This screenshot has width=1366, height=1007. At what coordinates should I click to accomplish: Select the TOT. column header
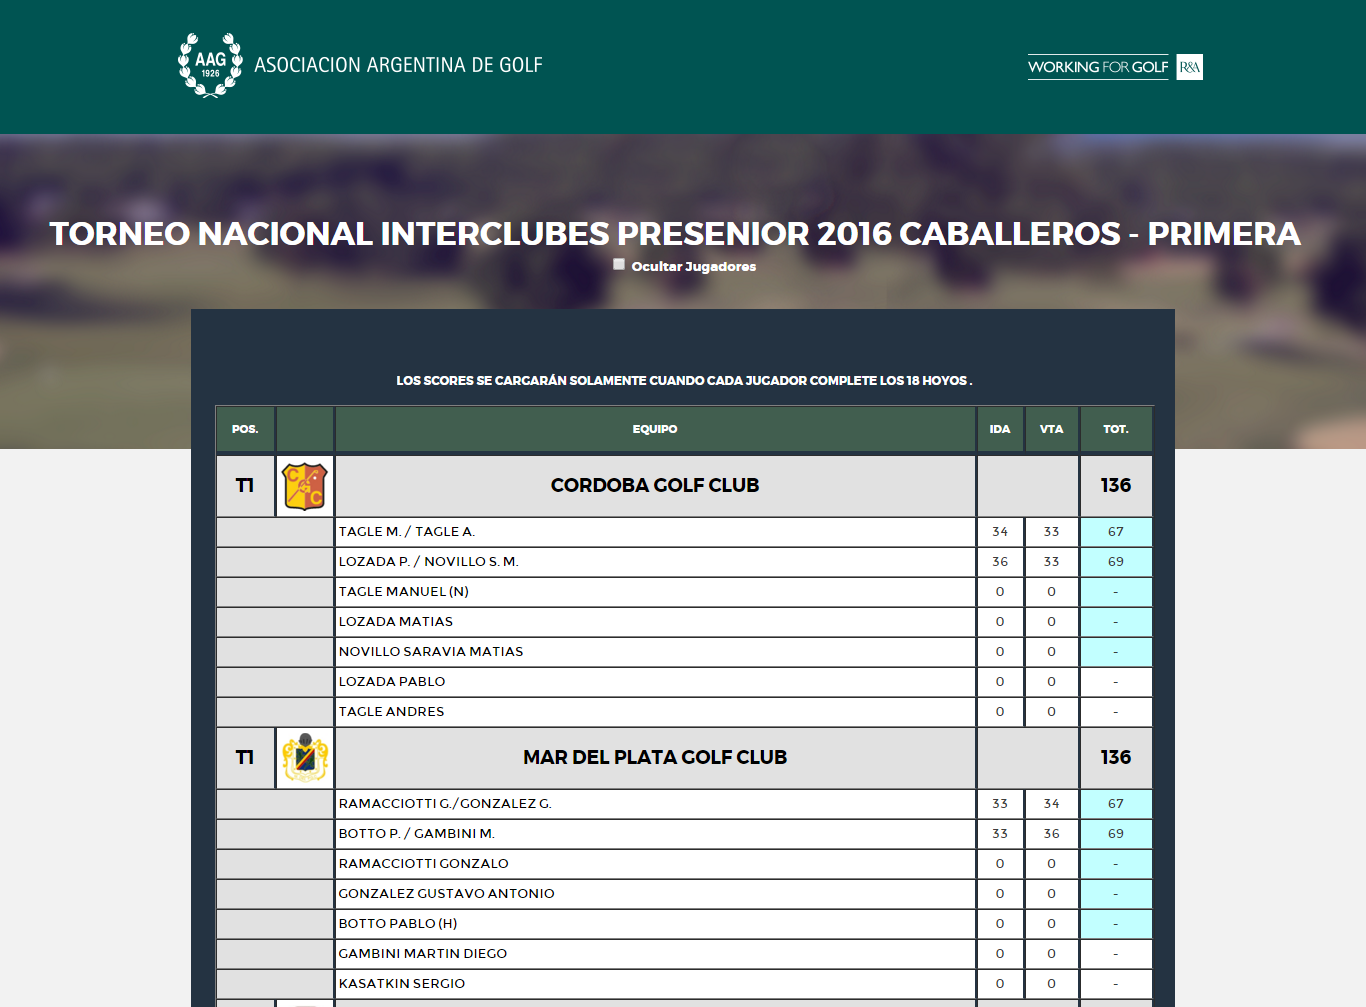click(x=1116, y=429)
